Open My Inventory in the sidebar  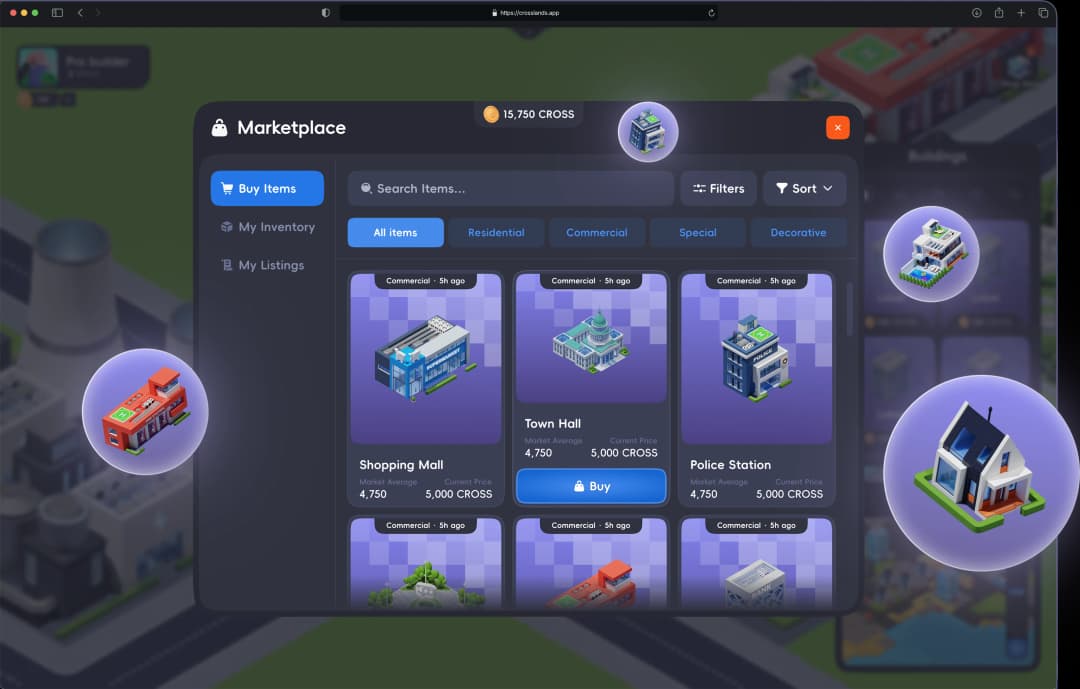tap(267, 227)
